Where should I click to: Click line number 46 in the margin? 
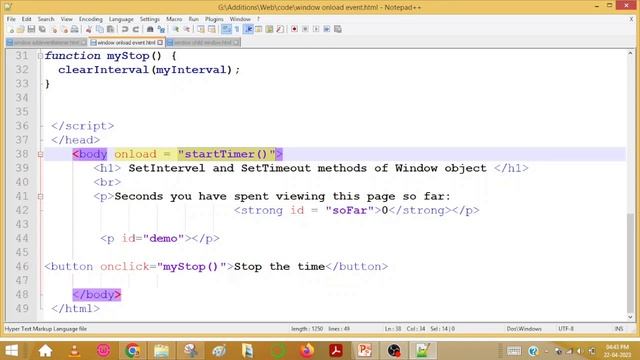[x=22, y=267]
